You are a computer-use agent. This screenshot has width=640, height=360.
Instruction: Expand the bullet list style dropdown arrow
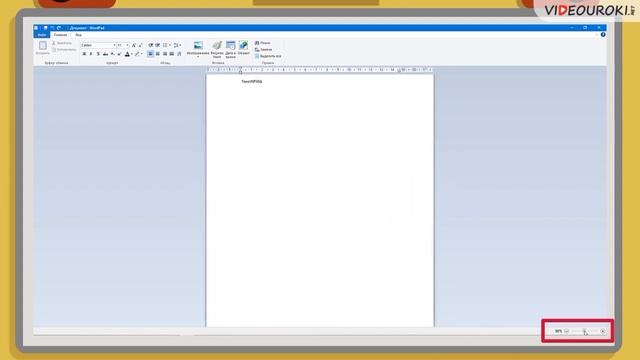pos(170,45)
